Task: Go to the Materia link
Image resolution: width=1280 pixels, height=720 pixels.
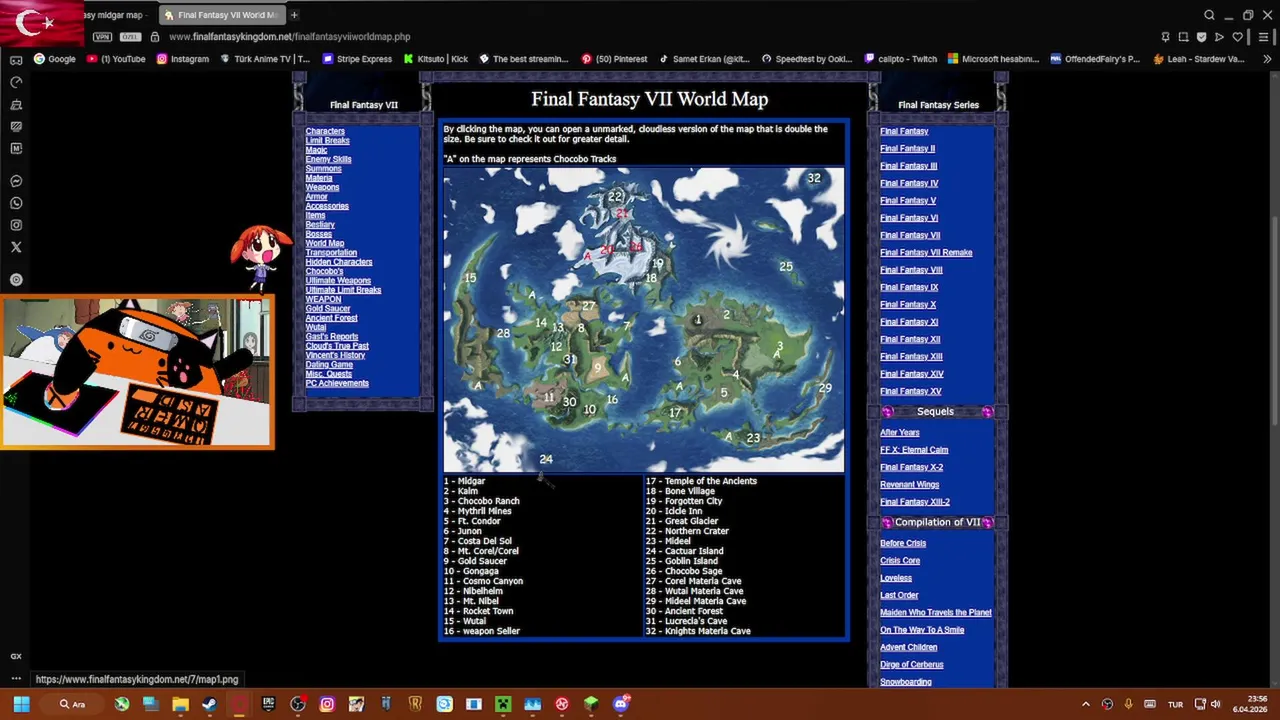Action: pyautogui.click(x=319, y=178)
